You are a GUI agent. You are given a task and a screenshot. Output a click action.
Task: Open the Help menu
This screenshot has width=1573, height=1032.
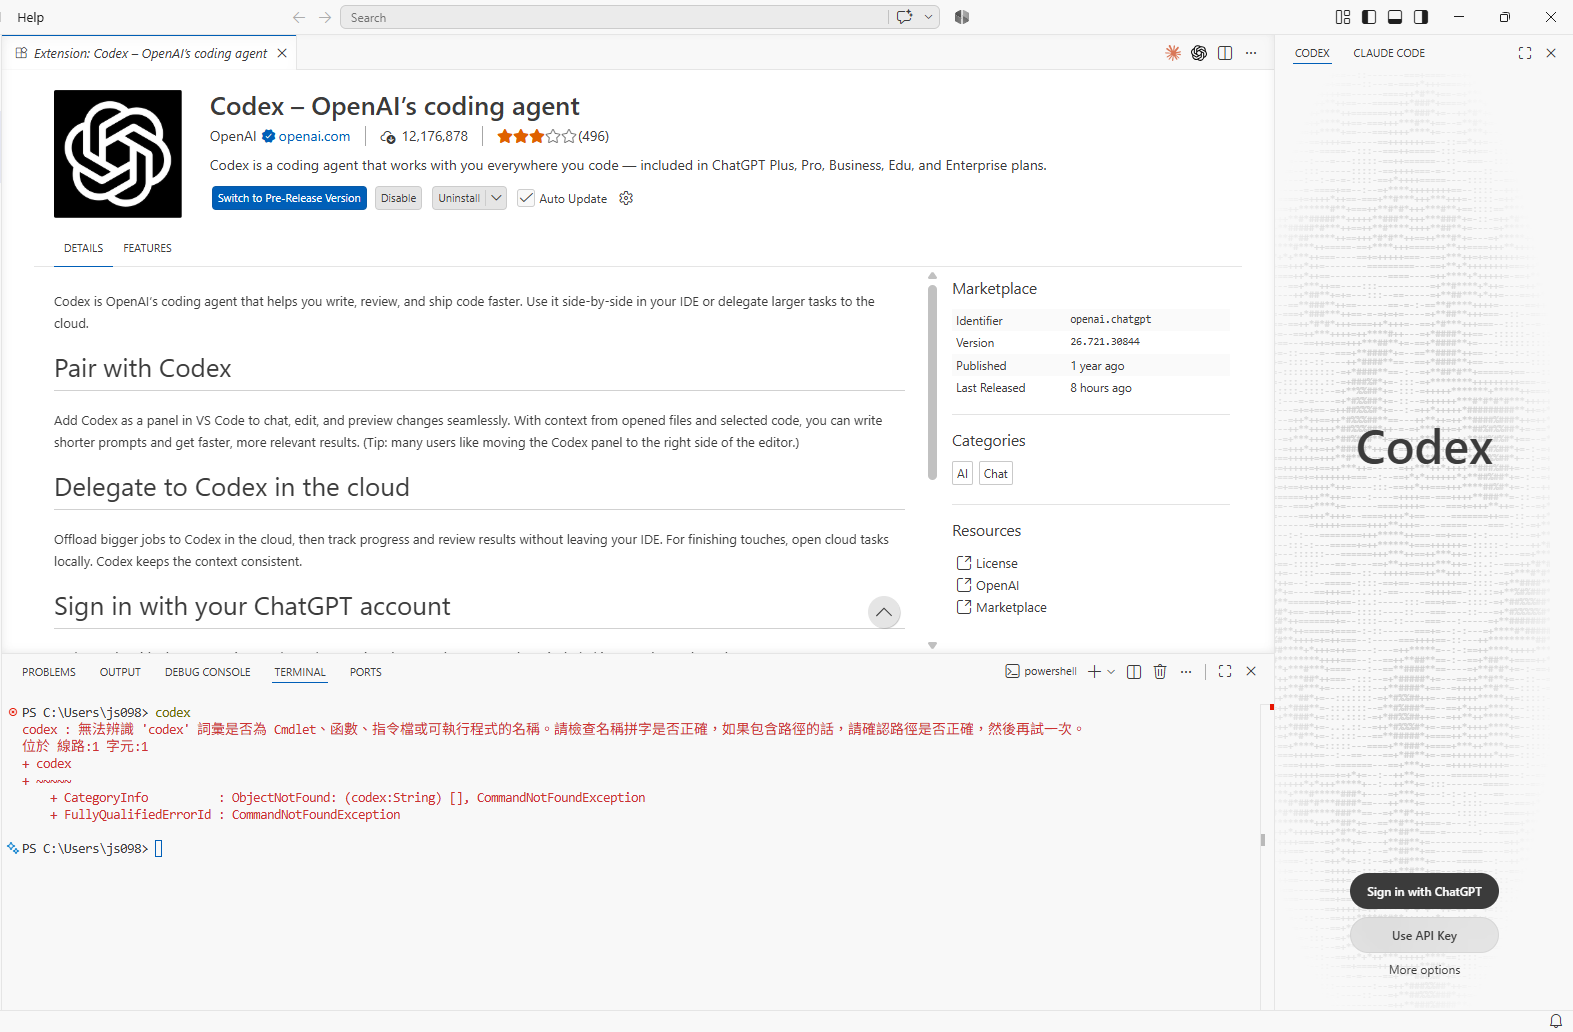(31, 17)
